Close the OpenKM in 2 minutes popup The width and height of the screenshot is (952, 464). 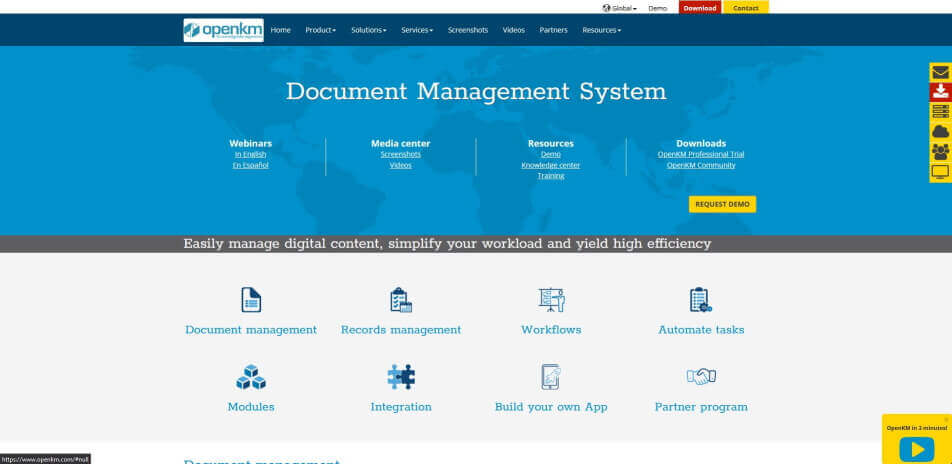[946, 419]
